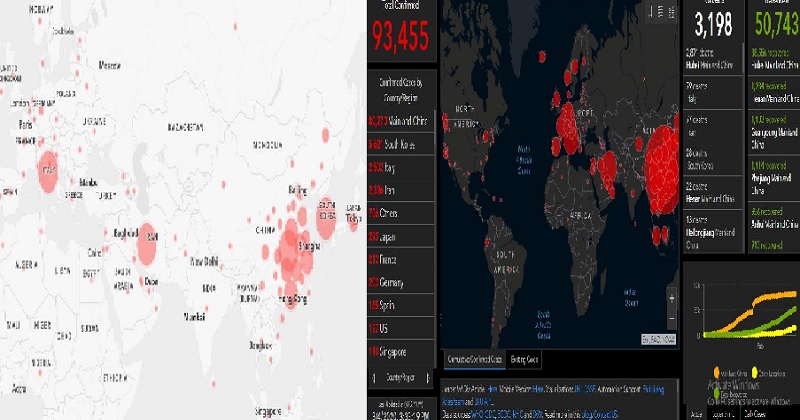Select Heilongjiang Mainland China deaths row
The height and width of the screenshot is (420, 800).
711,232
